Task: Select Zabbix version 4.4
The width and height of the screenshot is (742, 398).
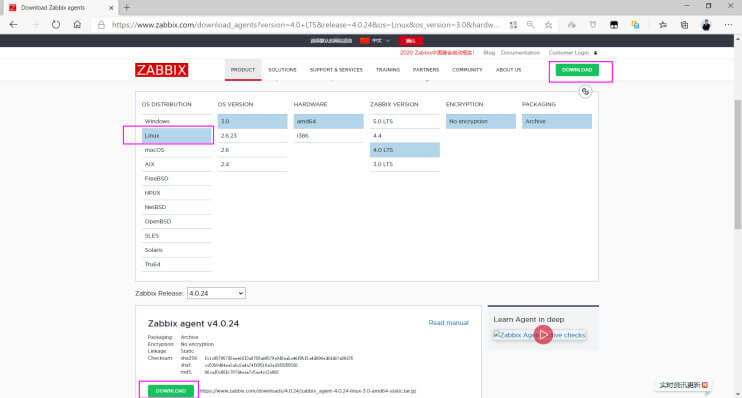Action: click(405, 136)
